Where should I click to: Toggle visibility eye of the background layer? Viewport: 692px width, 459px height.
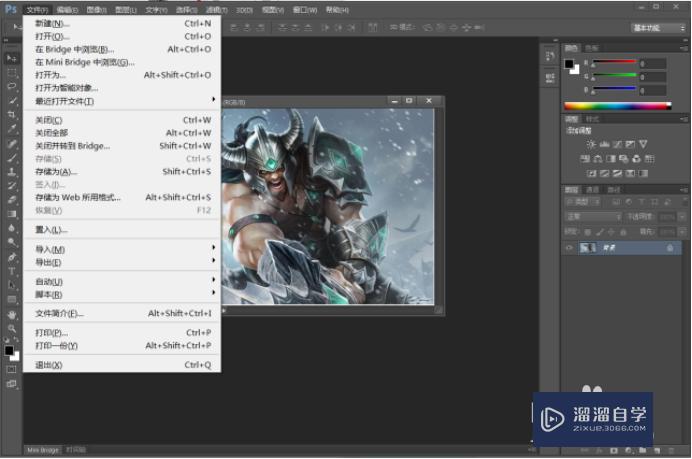pyautogui.click(x=569, y=248)
